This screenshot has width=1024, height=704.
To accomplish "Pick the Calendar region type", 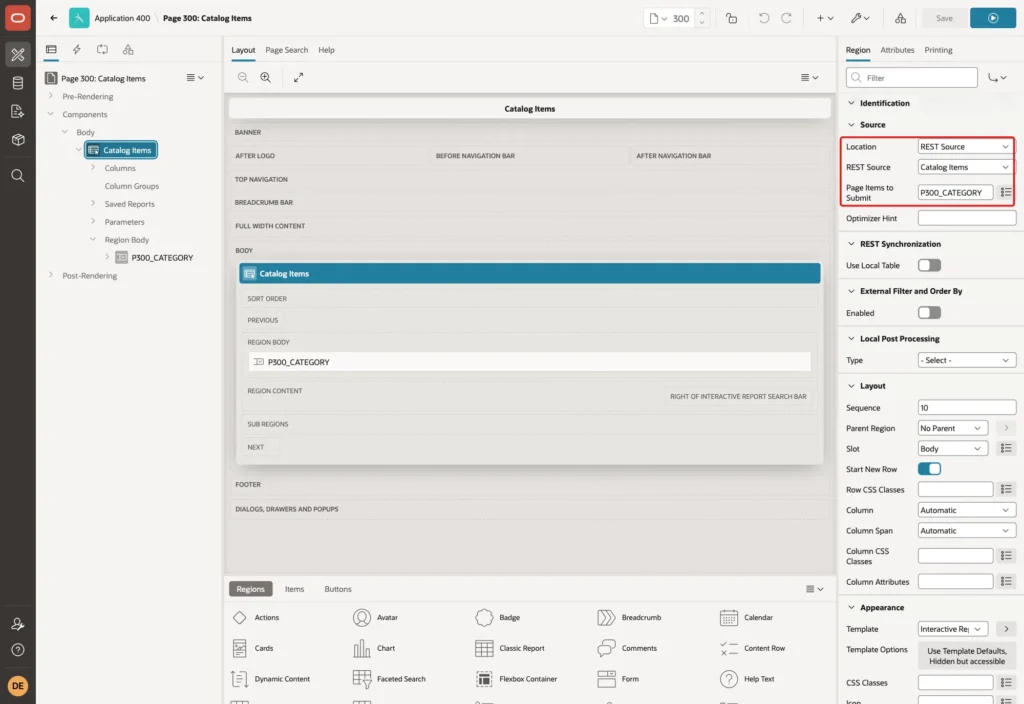I will (x=746, y=618).
